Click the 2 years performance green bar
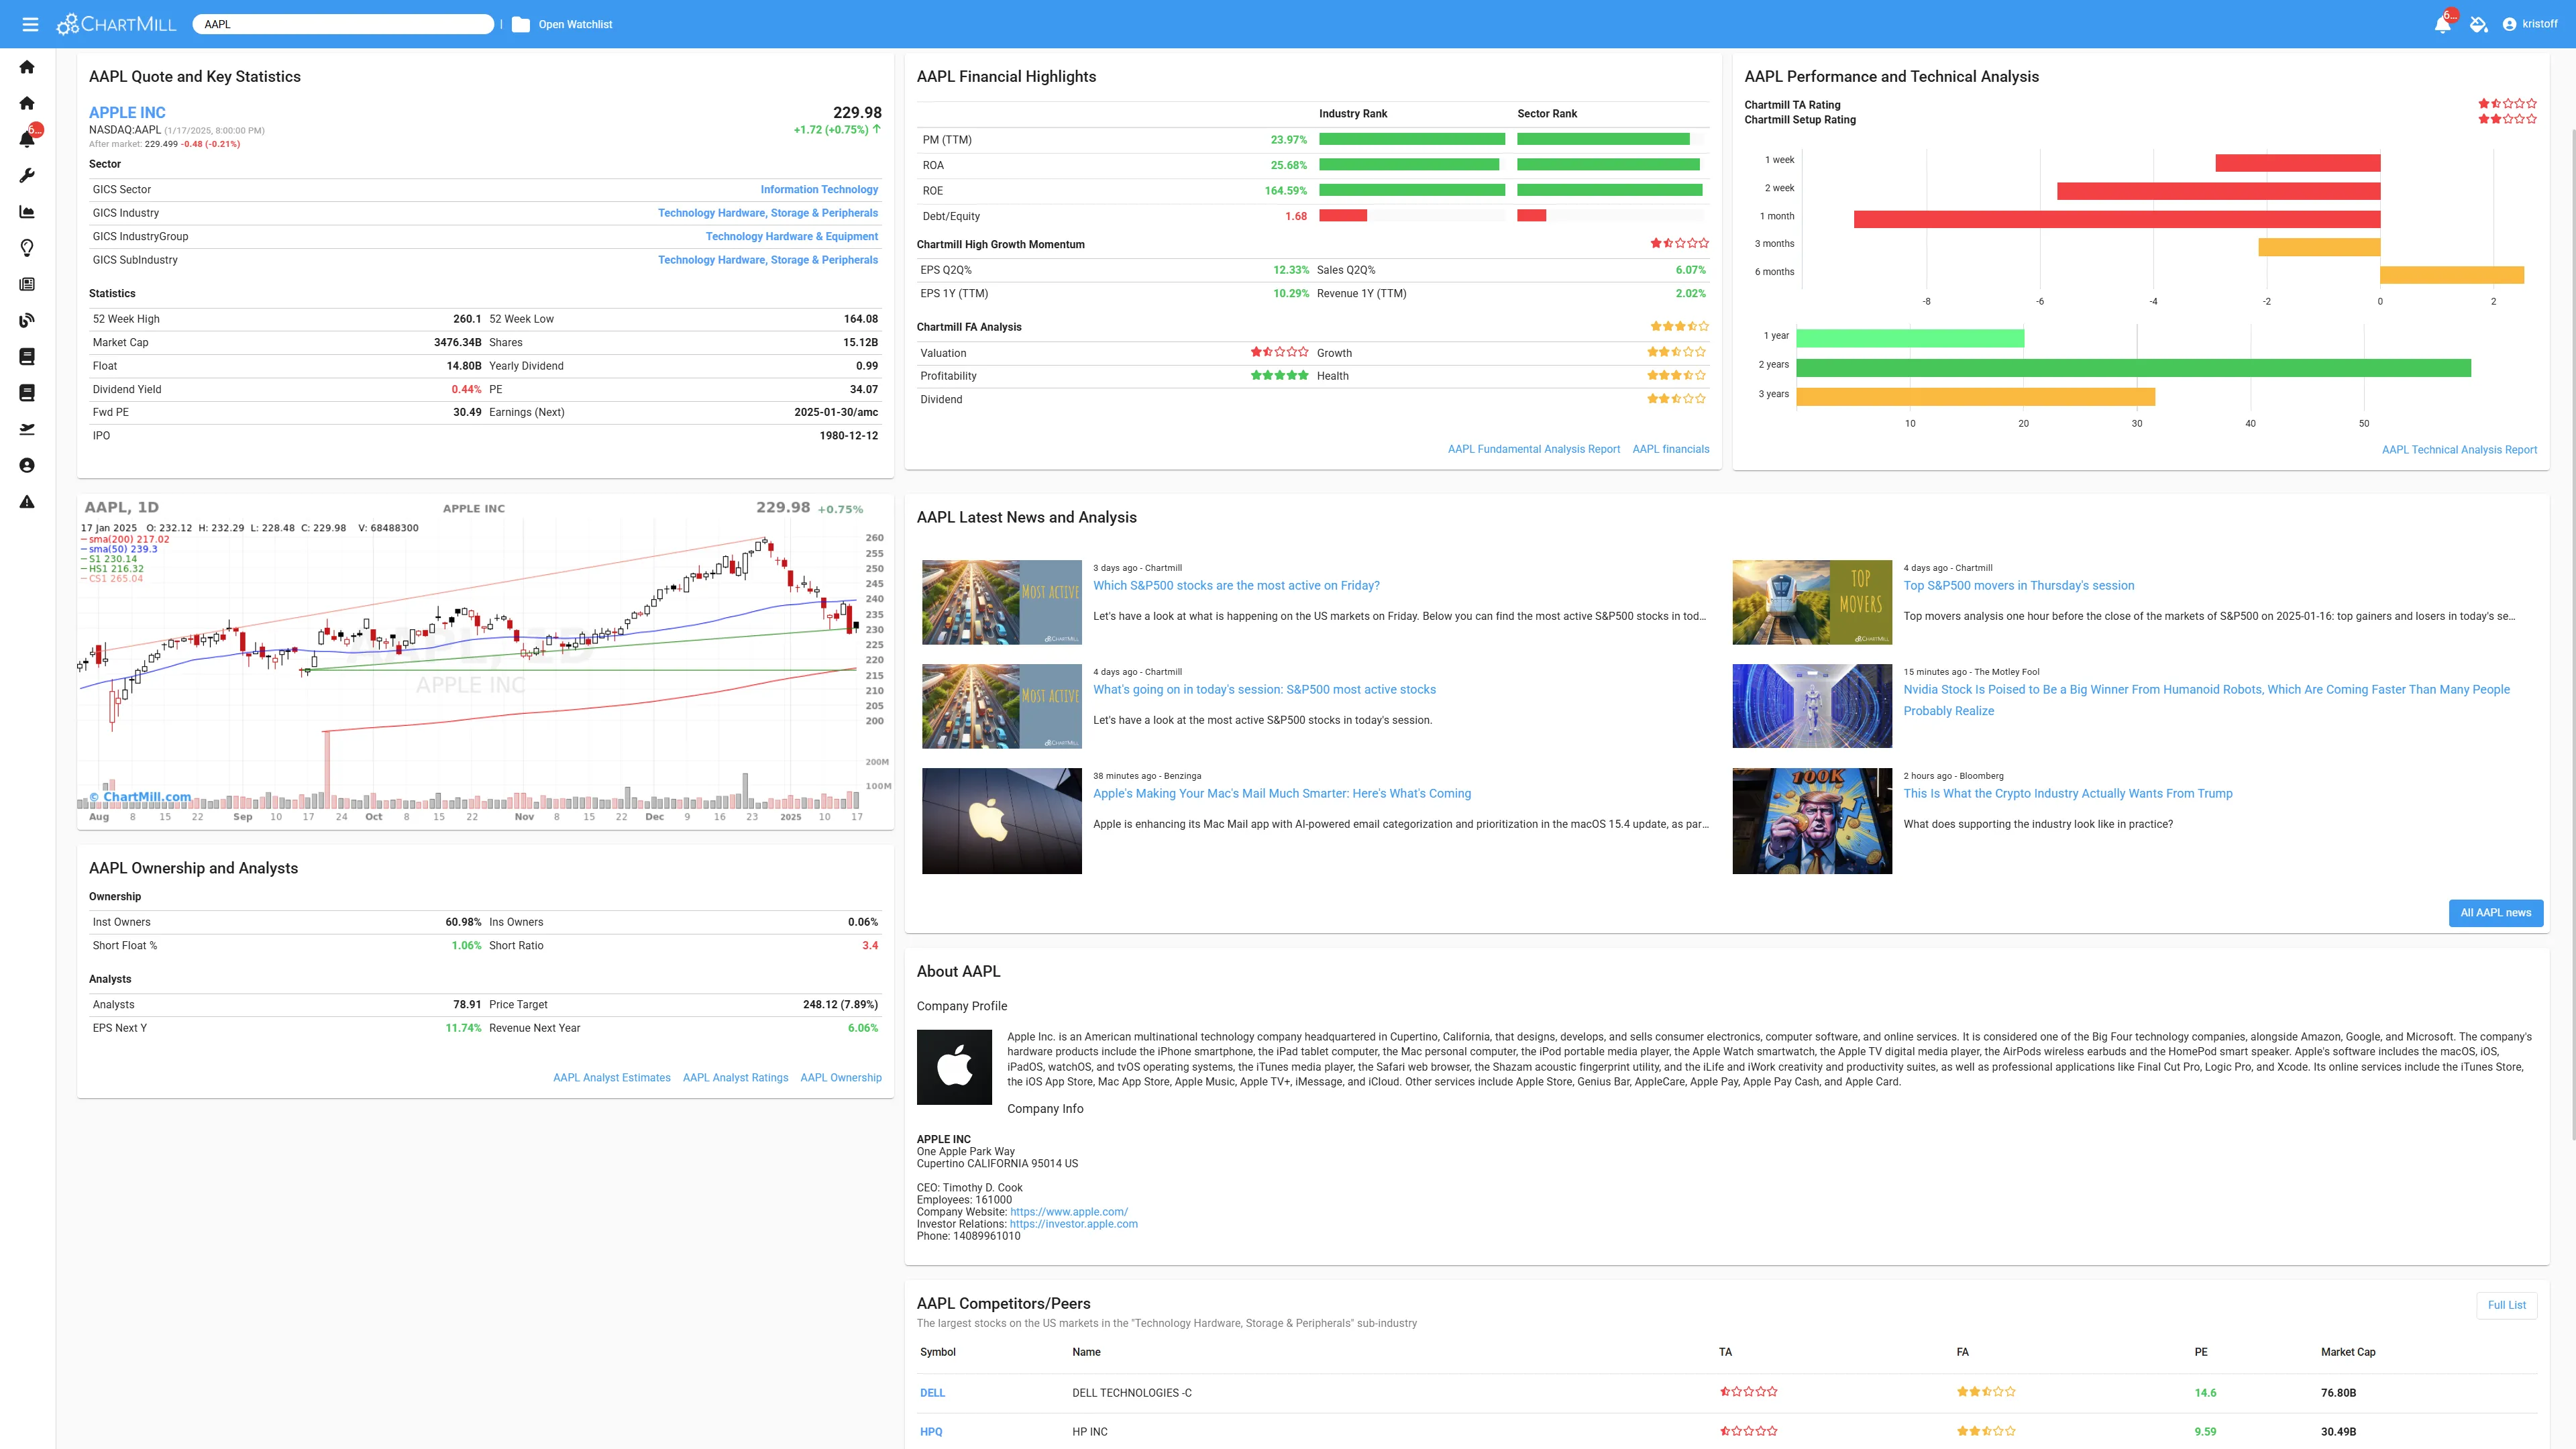The image size is (2576, 1449). tap(2133, 368)
